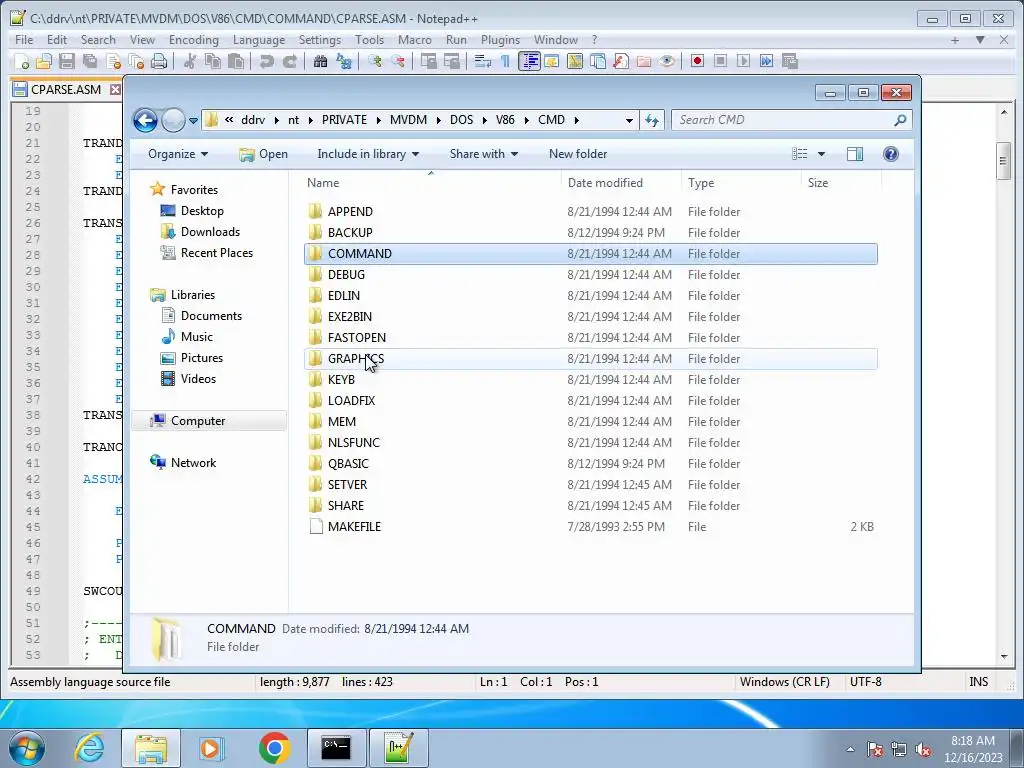Click New file icon in Notepad++ toolbar
Screen dimensions: 1024x768
(x=22, y=61)
